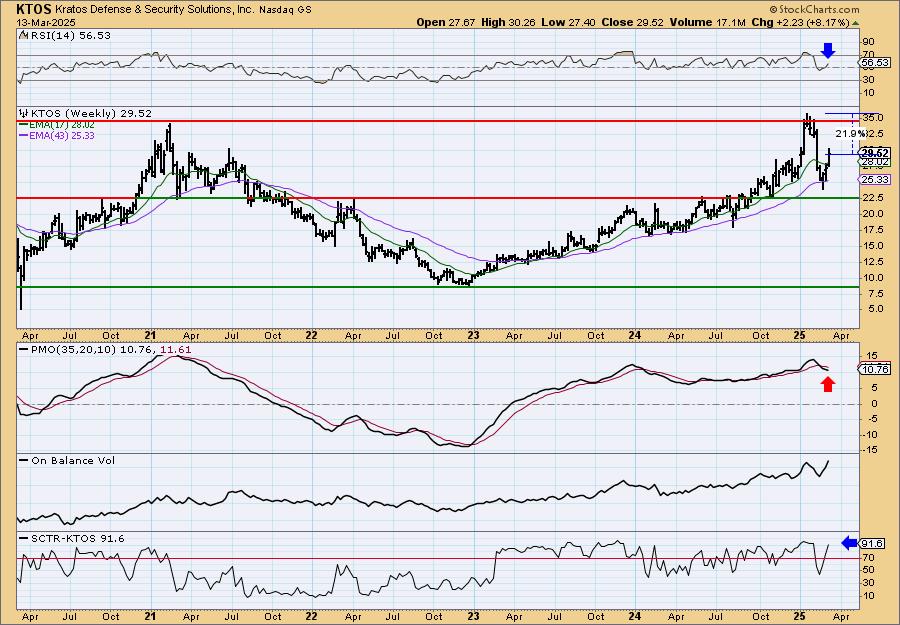
Task: Click the 28.02 EMA tag on the right price axis
Action: (875, 163)
